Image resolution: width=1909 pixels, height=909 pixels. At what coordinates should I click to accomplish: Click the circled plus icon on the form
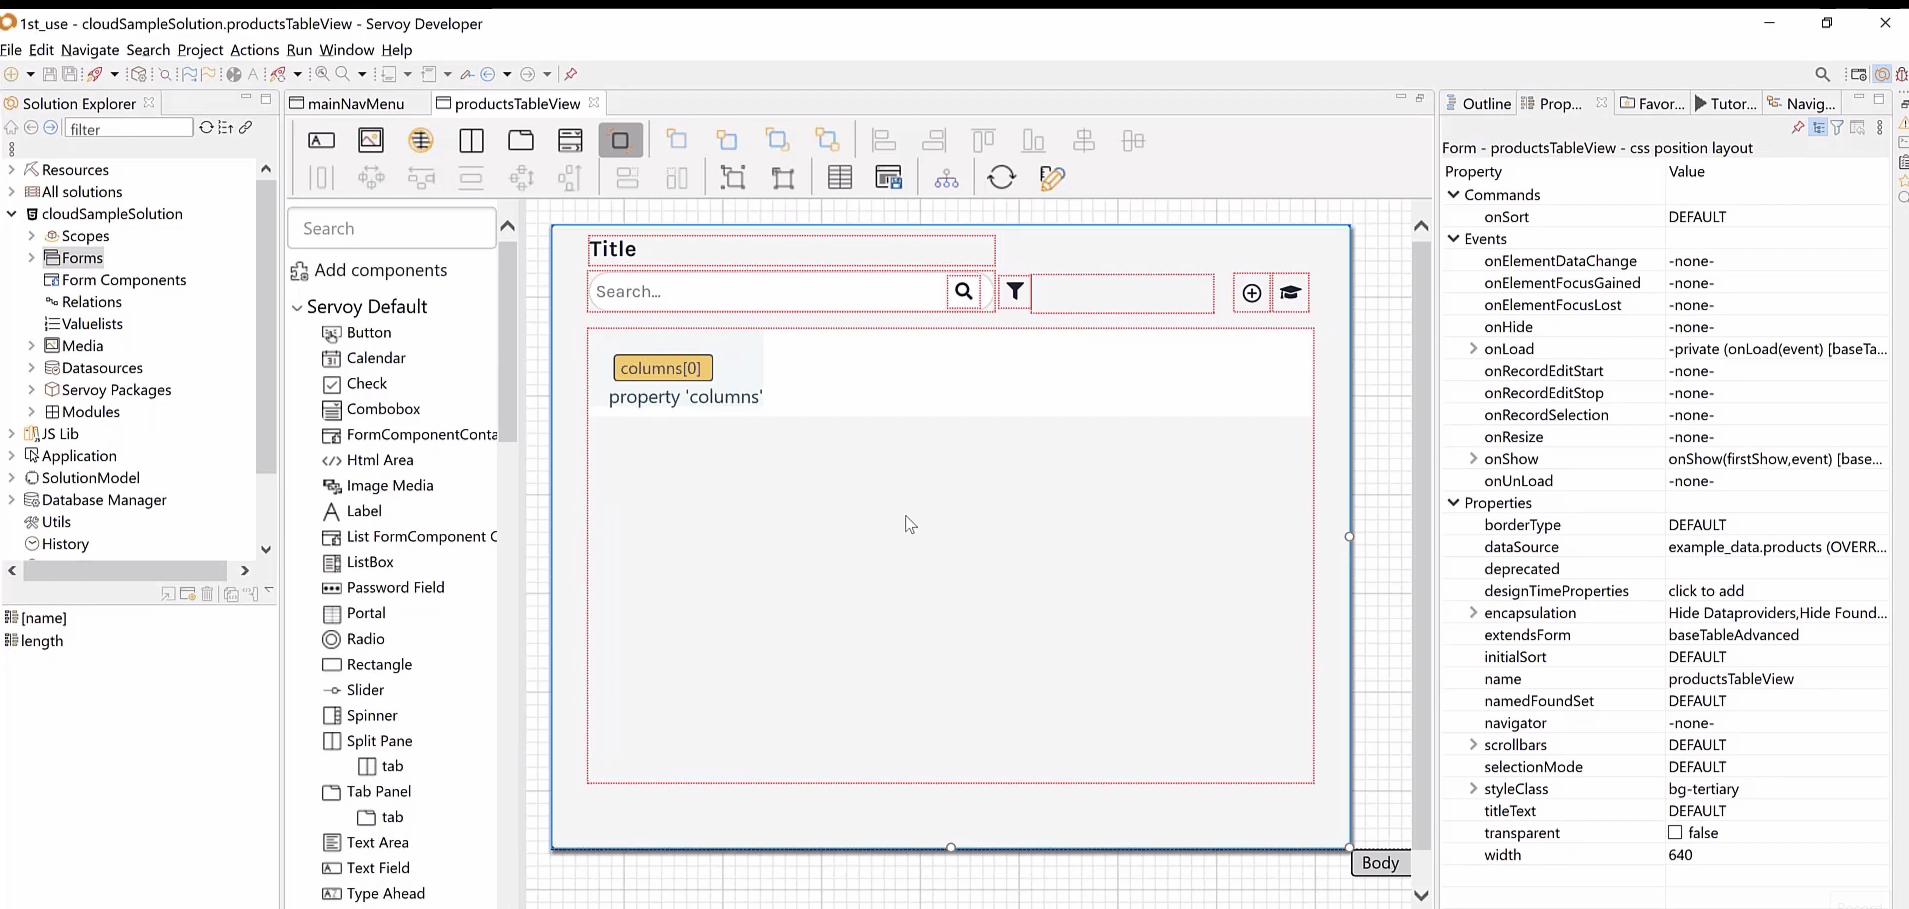click(x=1251, y=293)
